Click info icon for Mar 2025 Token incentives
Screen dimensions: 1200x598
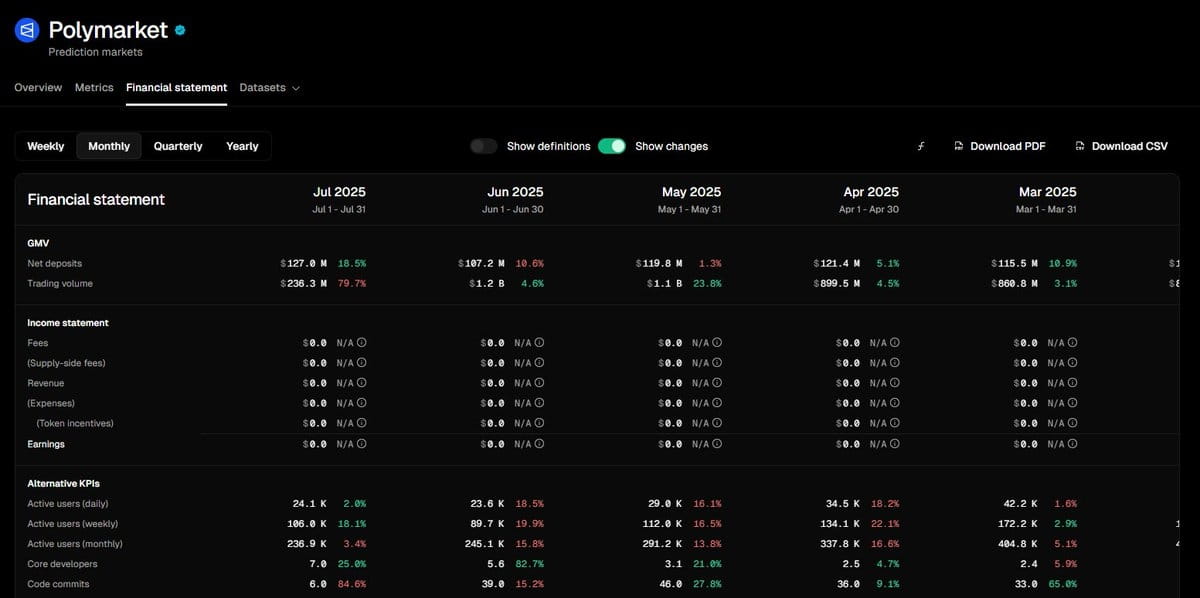pyautogui.click(x=1073, y=423)
